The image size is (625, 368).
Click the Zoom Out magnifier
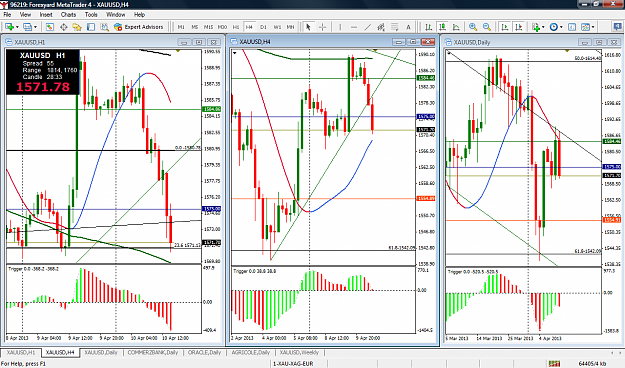click(487, 27)
